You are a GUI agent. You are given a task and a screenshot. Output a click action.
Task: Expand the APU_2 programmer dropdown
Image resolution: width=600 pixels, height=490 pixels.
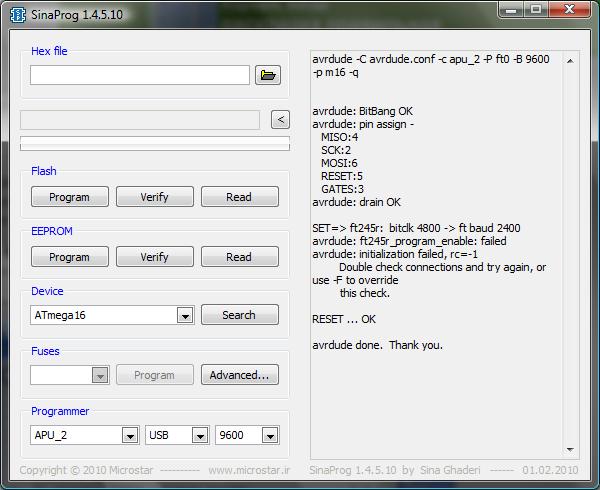[x=129, y=436]
